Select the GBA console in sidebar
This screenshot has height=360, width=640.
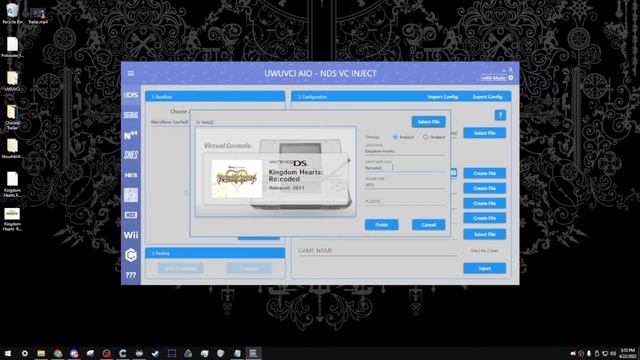click(131, 115)
